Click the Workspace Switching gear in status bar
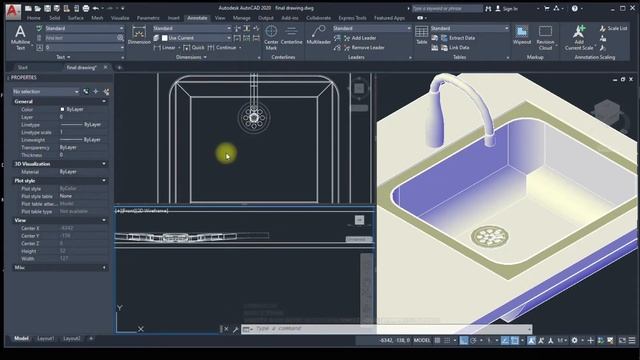Viewport: 640px width, 360px height. [574, 340]
